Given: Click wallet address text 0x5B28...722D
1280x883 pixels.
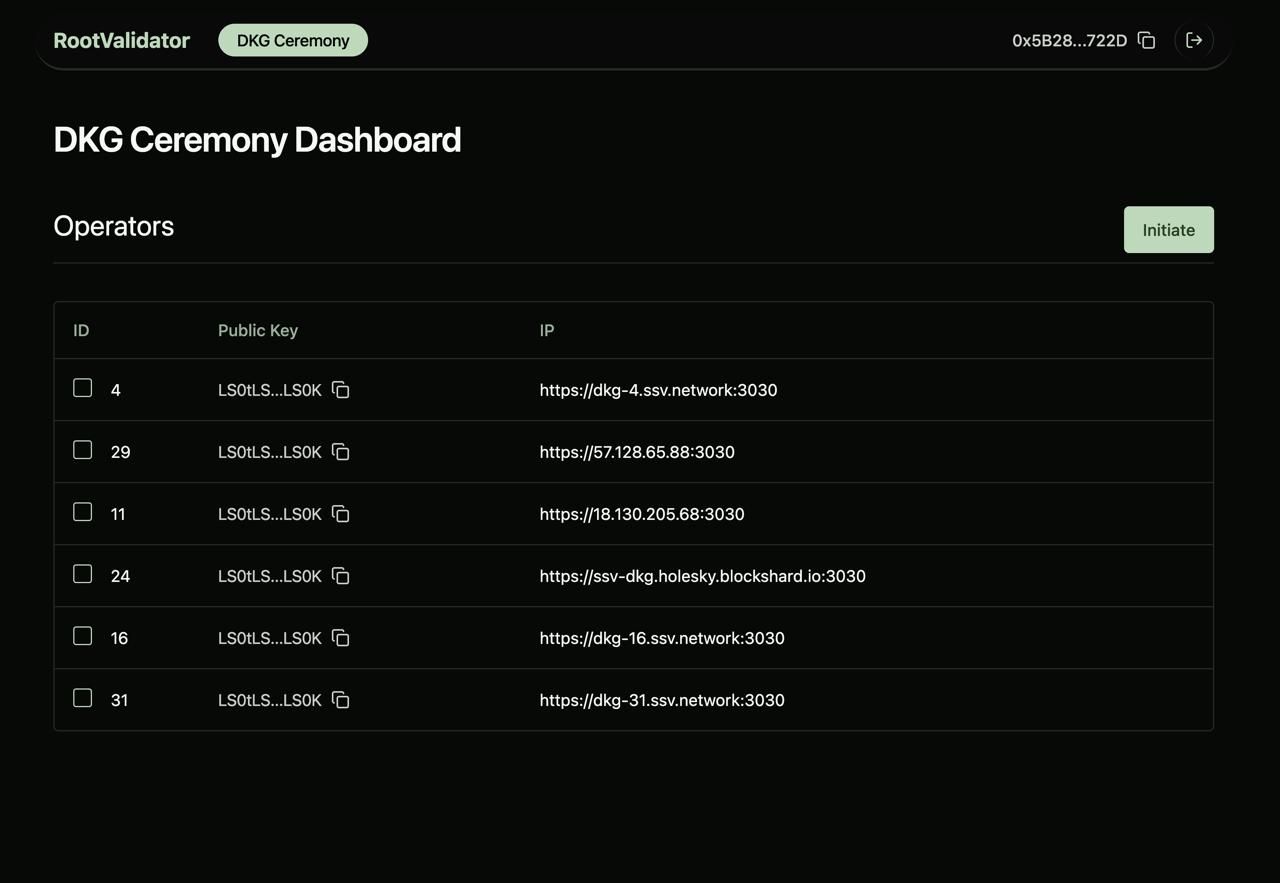Looking at the screenshot, I should click(x=1069, y=41).
